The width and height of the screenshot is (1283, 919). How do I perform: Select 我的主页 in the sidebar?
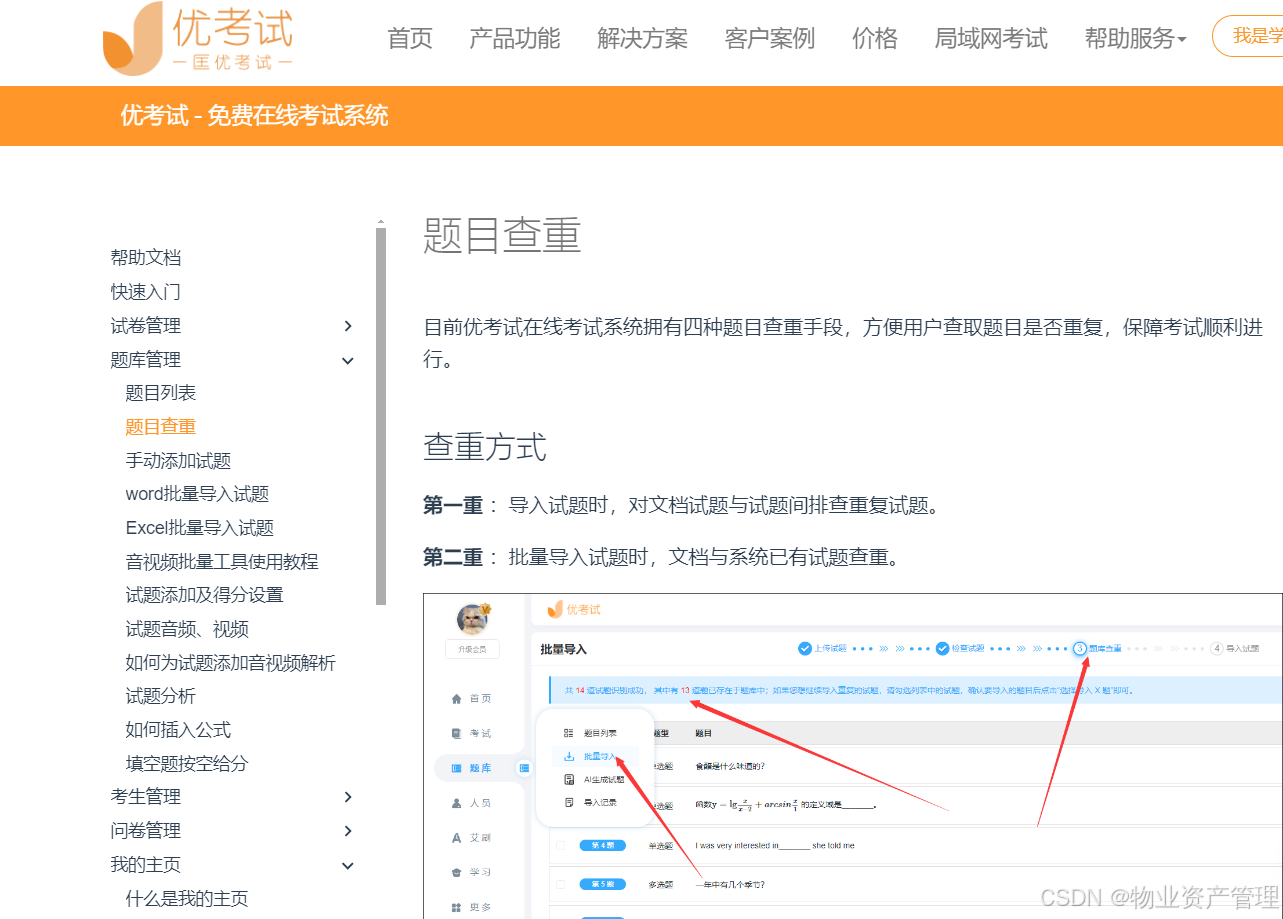[146, 865]
